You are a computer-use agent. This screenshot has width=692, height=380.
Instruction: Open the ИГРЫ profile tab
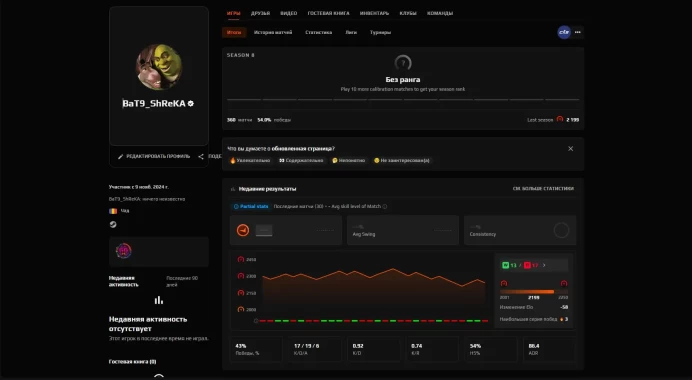[233, 13]
